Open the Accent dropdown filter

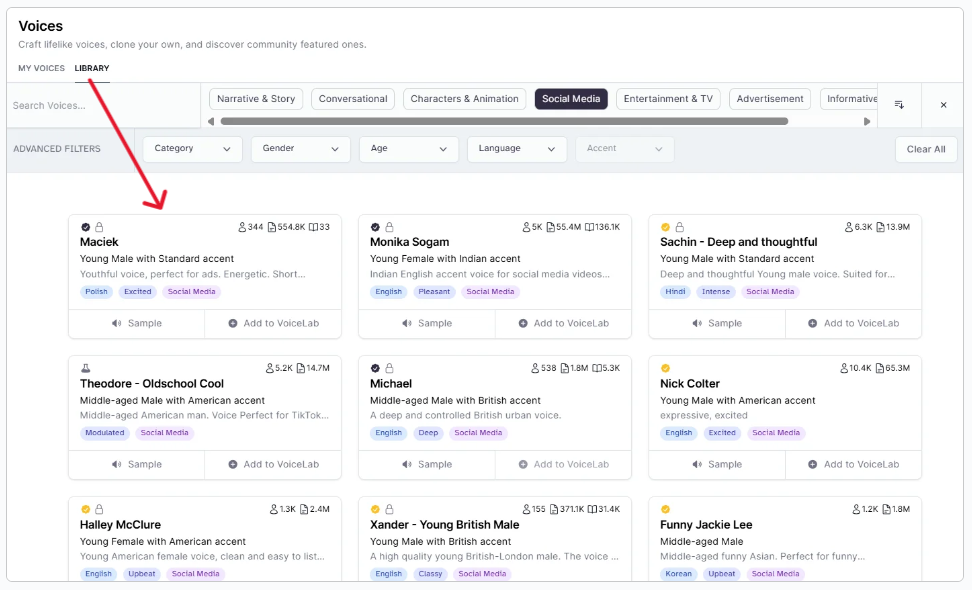625,149
